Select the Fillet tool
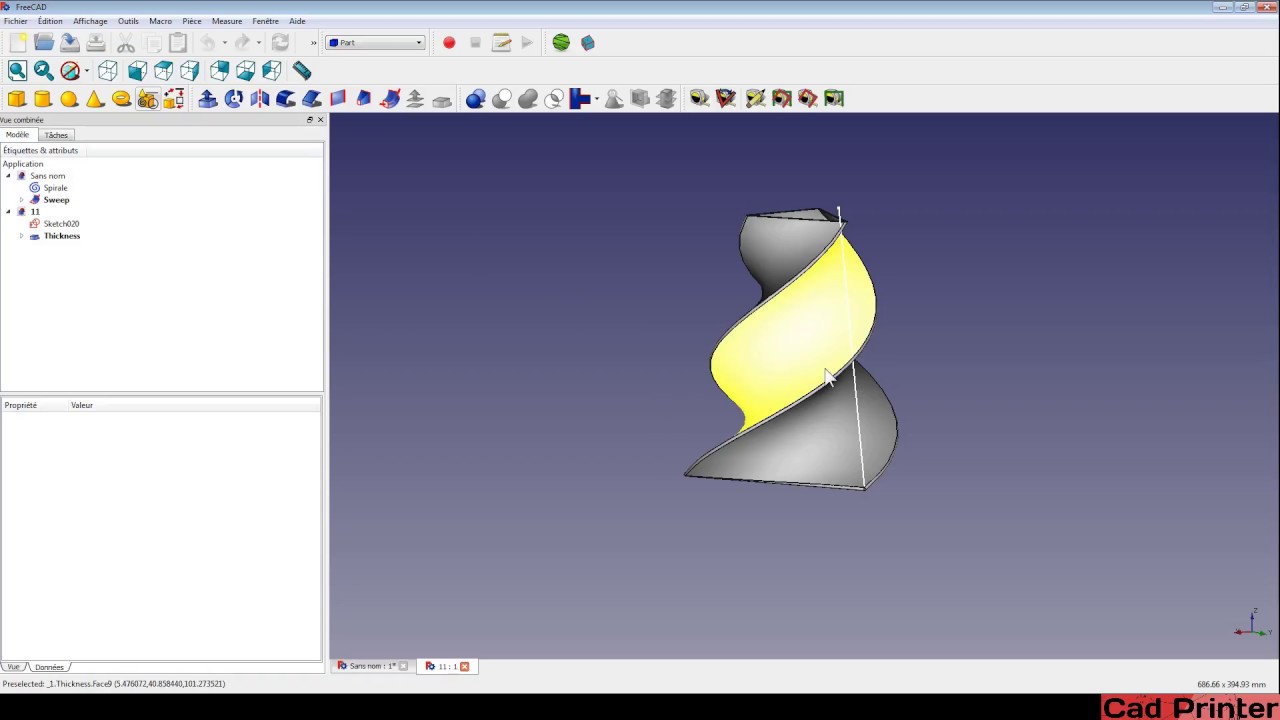The image size is (1280, 720). tap(286, 98)
